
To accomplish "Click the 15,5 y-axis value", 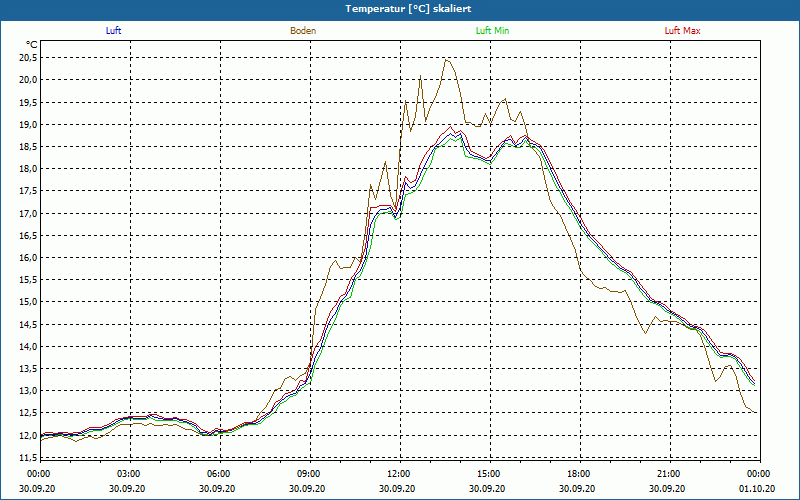I will click(x=28, y=280).
